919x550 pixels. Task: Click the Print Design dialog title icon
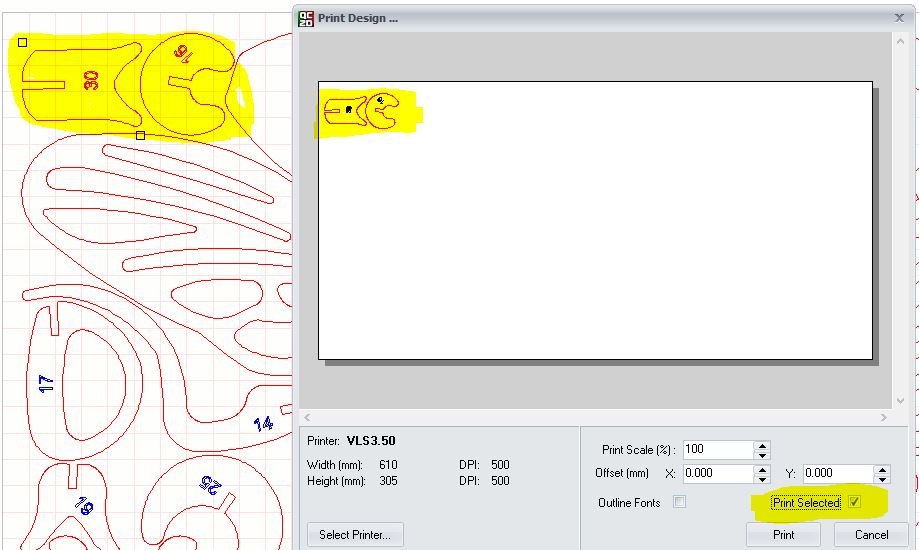pos(306,18)
